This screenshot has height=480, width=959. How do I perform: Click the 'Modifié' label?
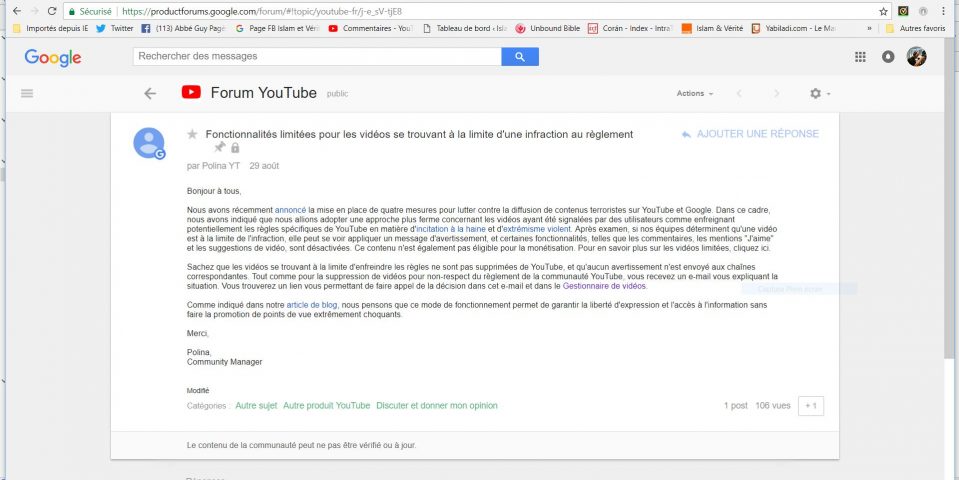point(198,390)
